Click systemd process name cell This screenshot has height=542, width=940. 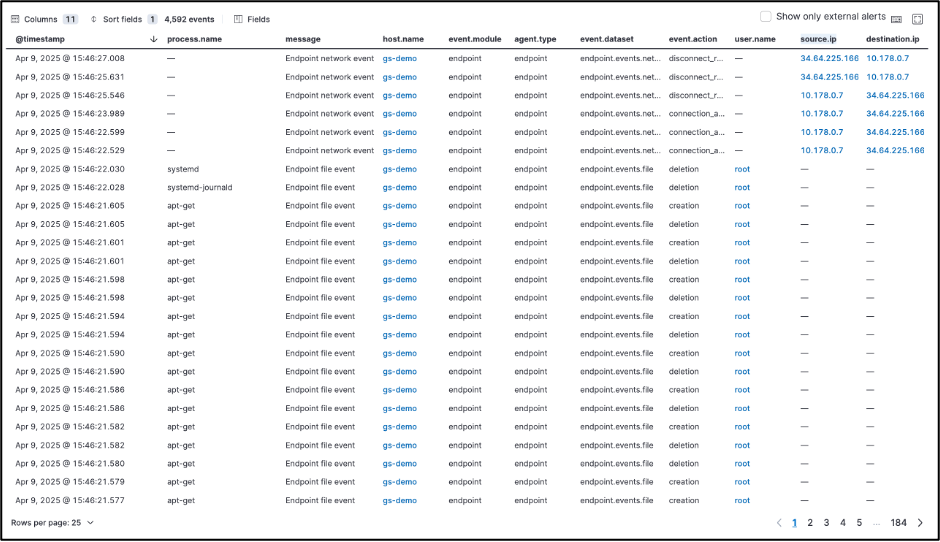click(x=183, y=169)
